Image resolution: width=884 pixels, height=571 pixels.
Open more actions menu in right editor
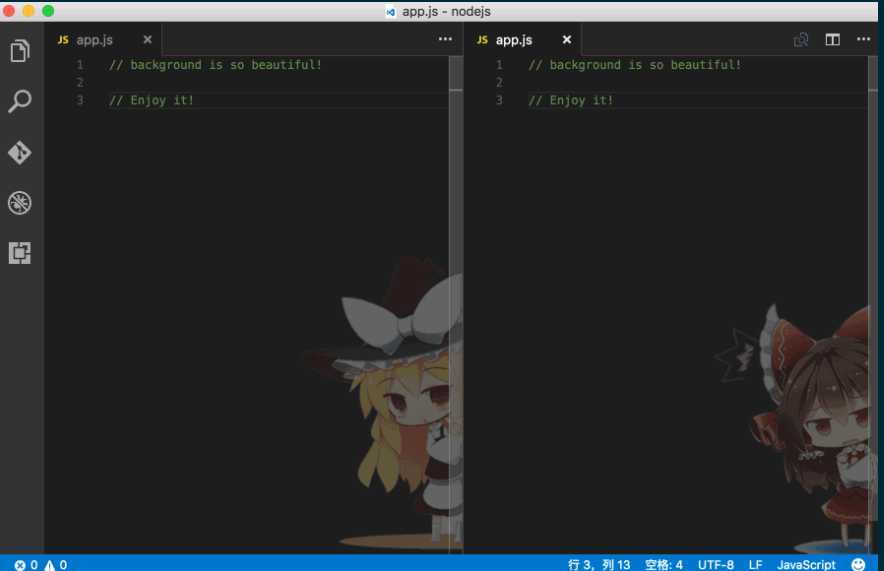(863, 39)
